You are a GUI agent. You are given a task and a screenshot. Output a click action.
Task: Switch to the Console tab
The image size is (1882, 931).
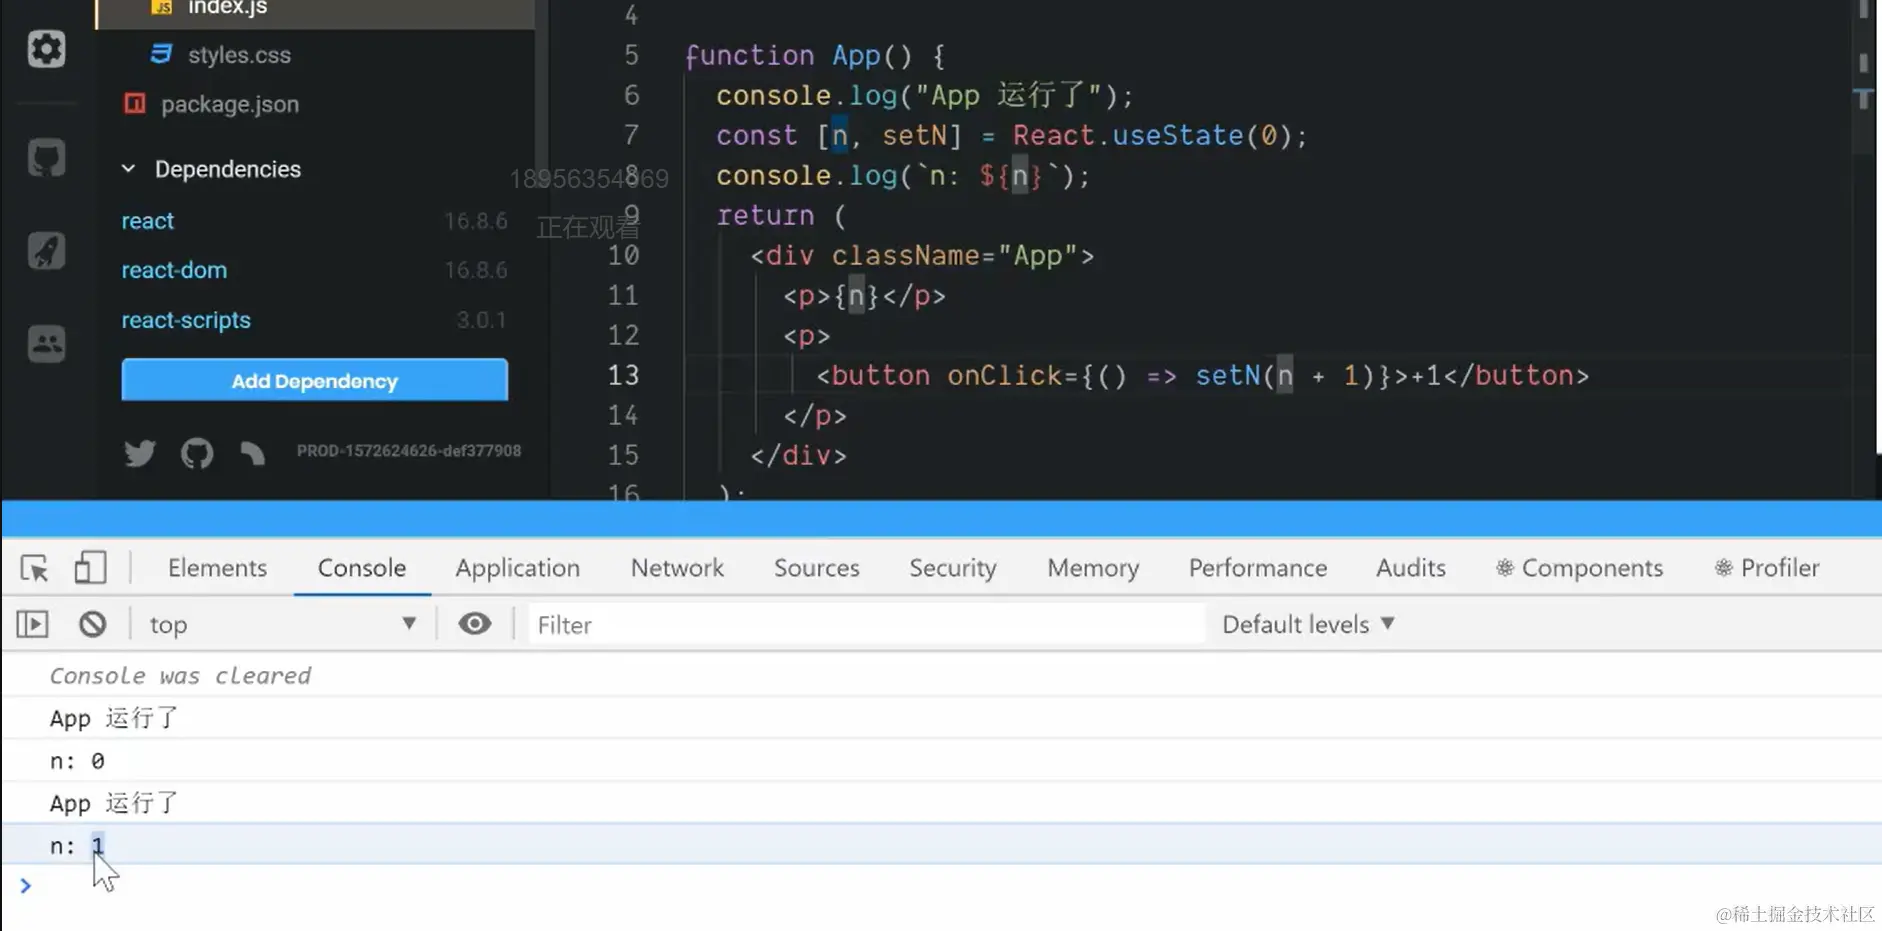pos(362,568)
